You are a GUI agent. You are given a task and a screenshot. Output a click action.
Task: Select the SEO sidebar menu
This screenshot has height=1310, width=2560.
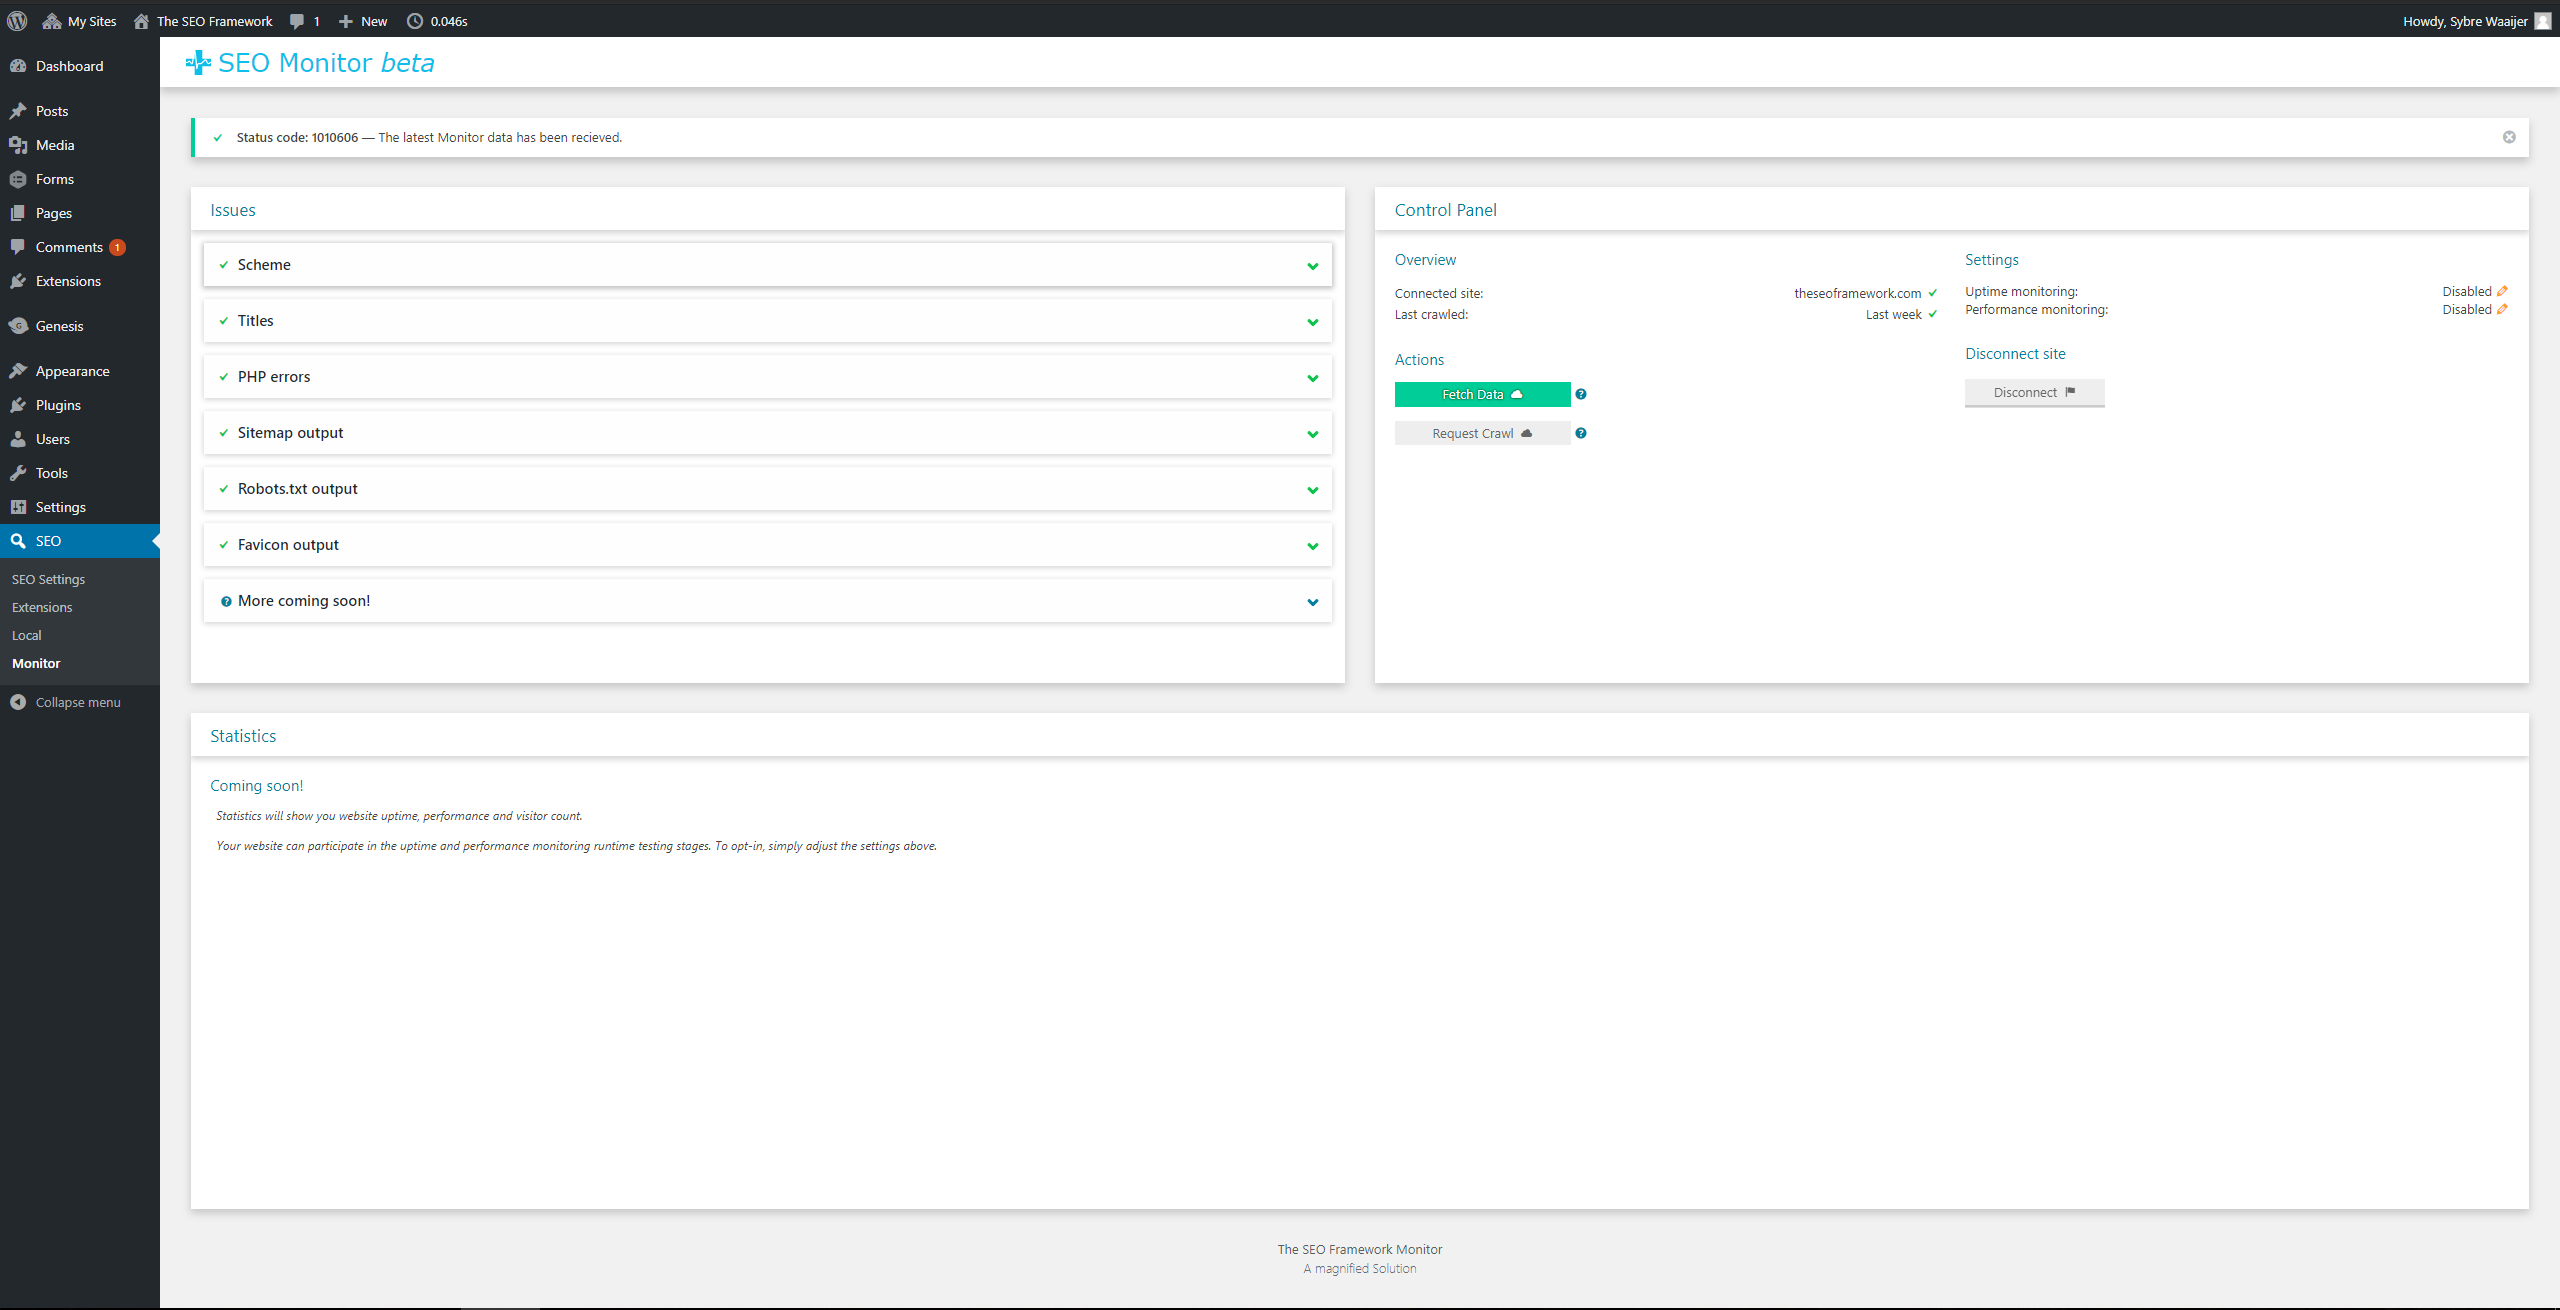coord(80,541)
